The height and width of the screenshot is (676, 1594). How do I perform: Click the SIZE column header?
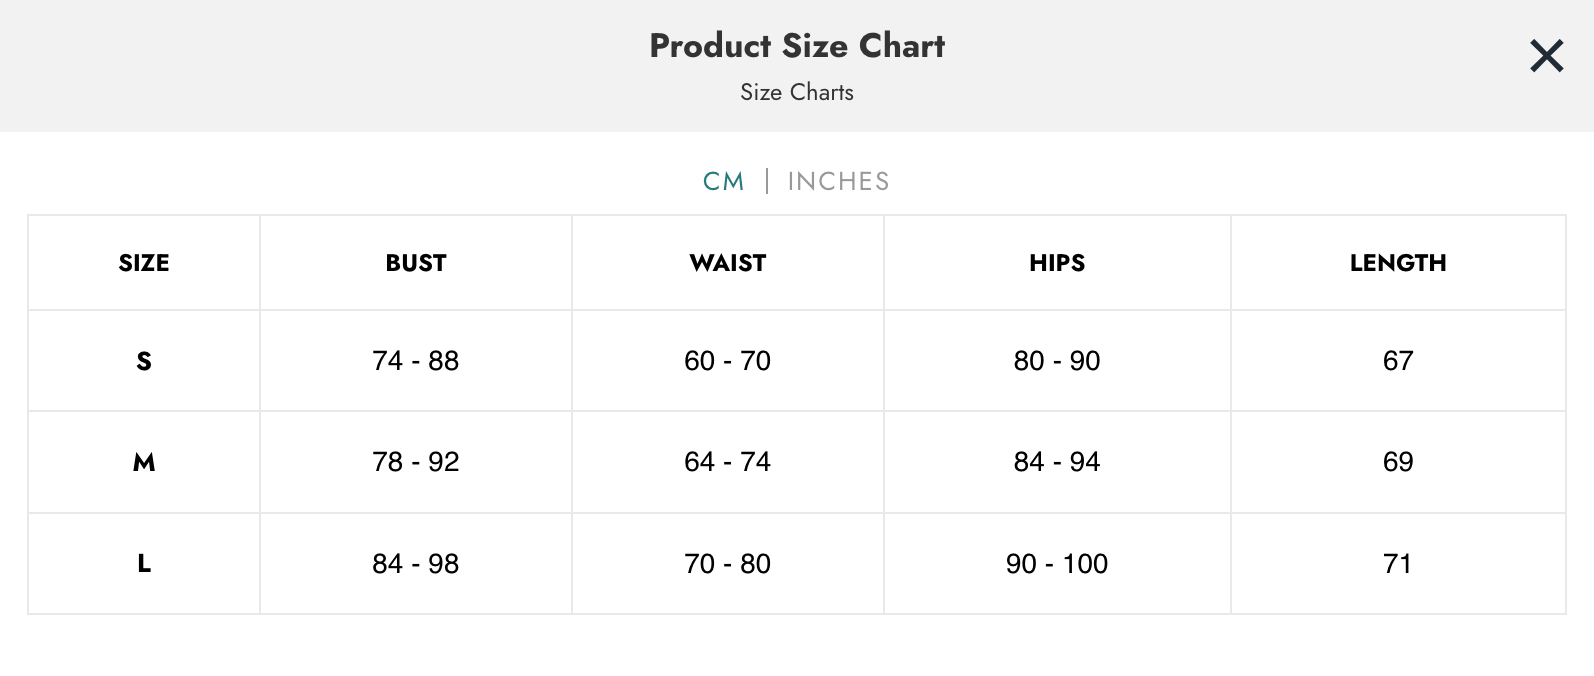pos(143,262)
